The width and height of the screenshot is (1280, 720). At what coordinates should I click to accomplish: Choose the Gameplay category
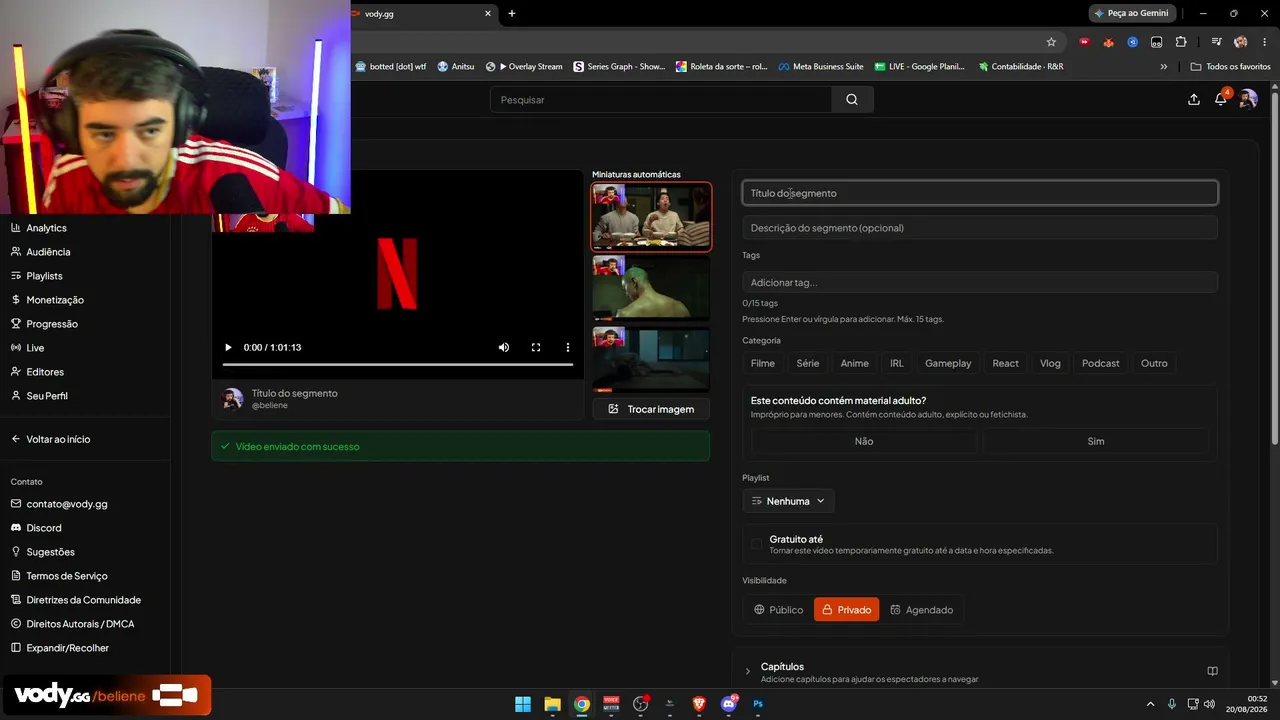948,363
